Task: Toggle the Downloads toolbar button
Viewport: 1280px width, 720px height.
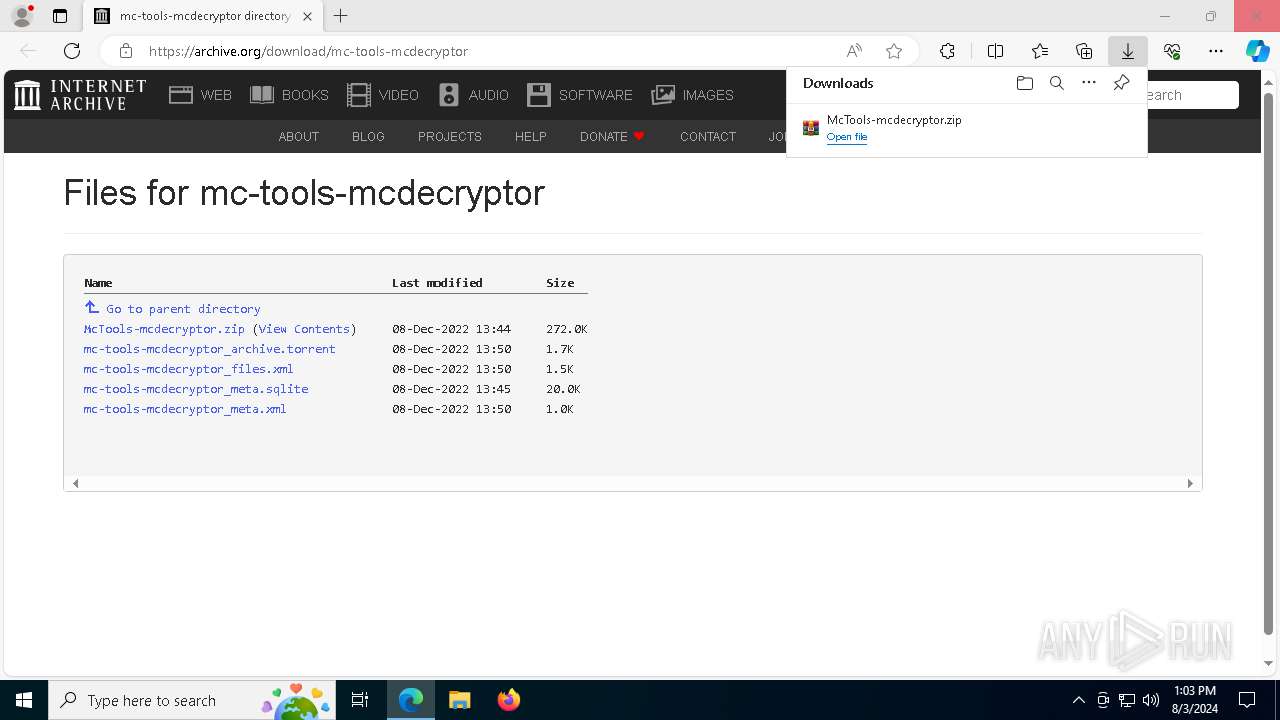Action: pos(1127,51)
